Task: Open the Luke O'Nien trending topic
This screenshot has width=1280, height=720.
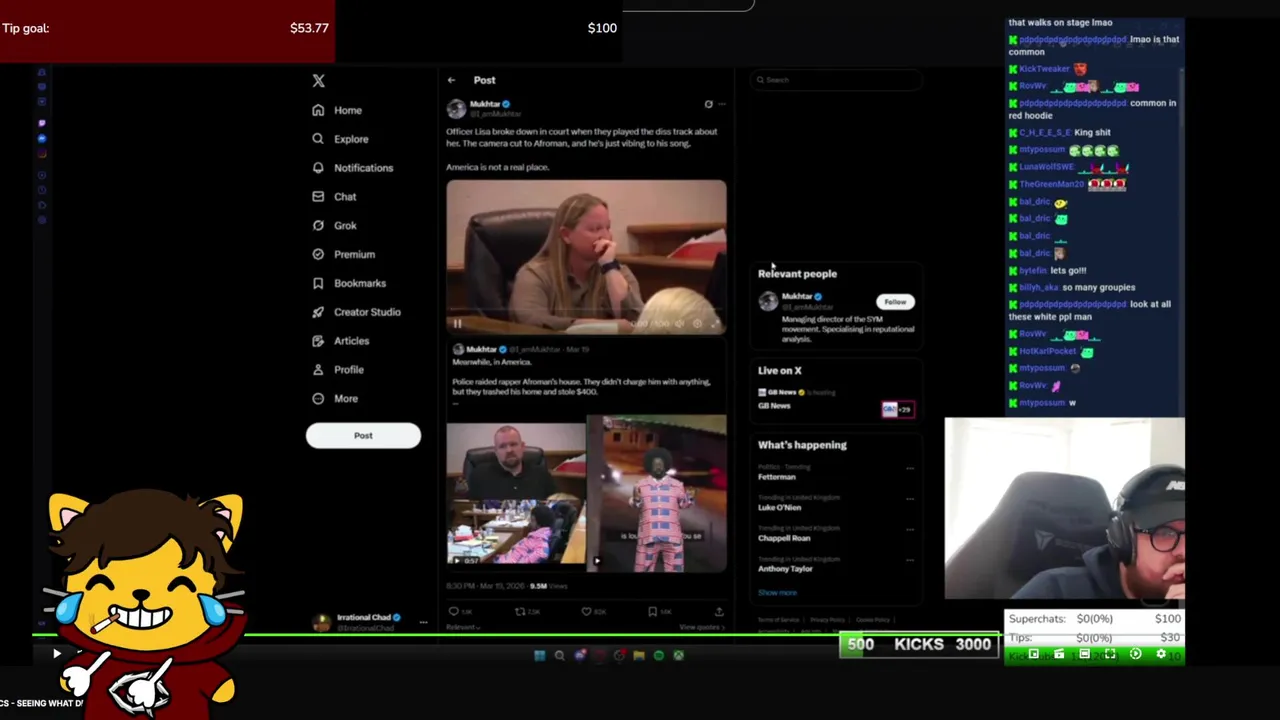Action: (x=780, y=508)
